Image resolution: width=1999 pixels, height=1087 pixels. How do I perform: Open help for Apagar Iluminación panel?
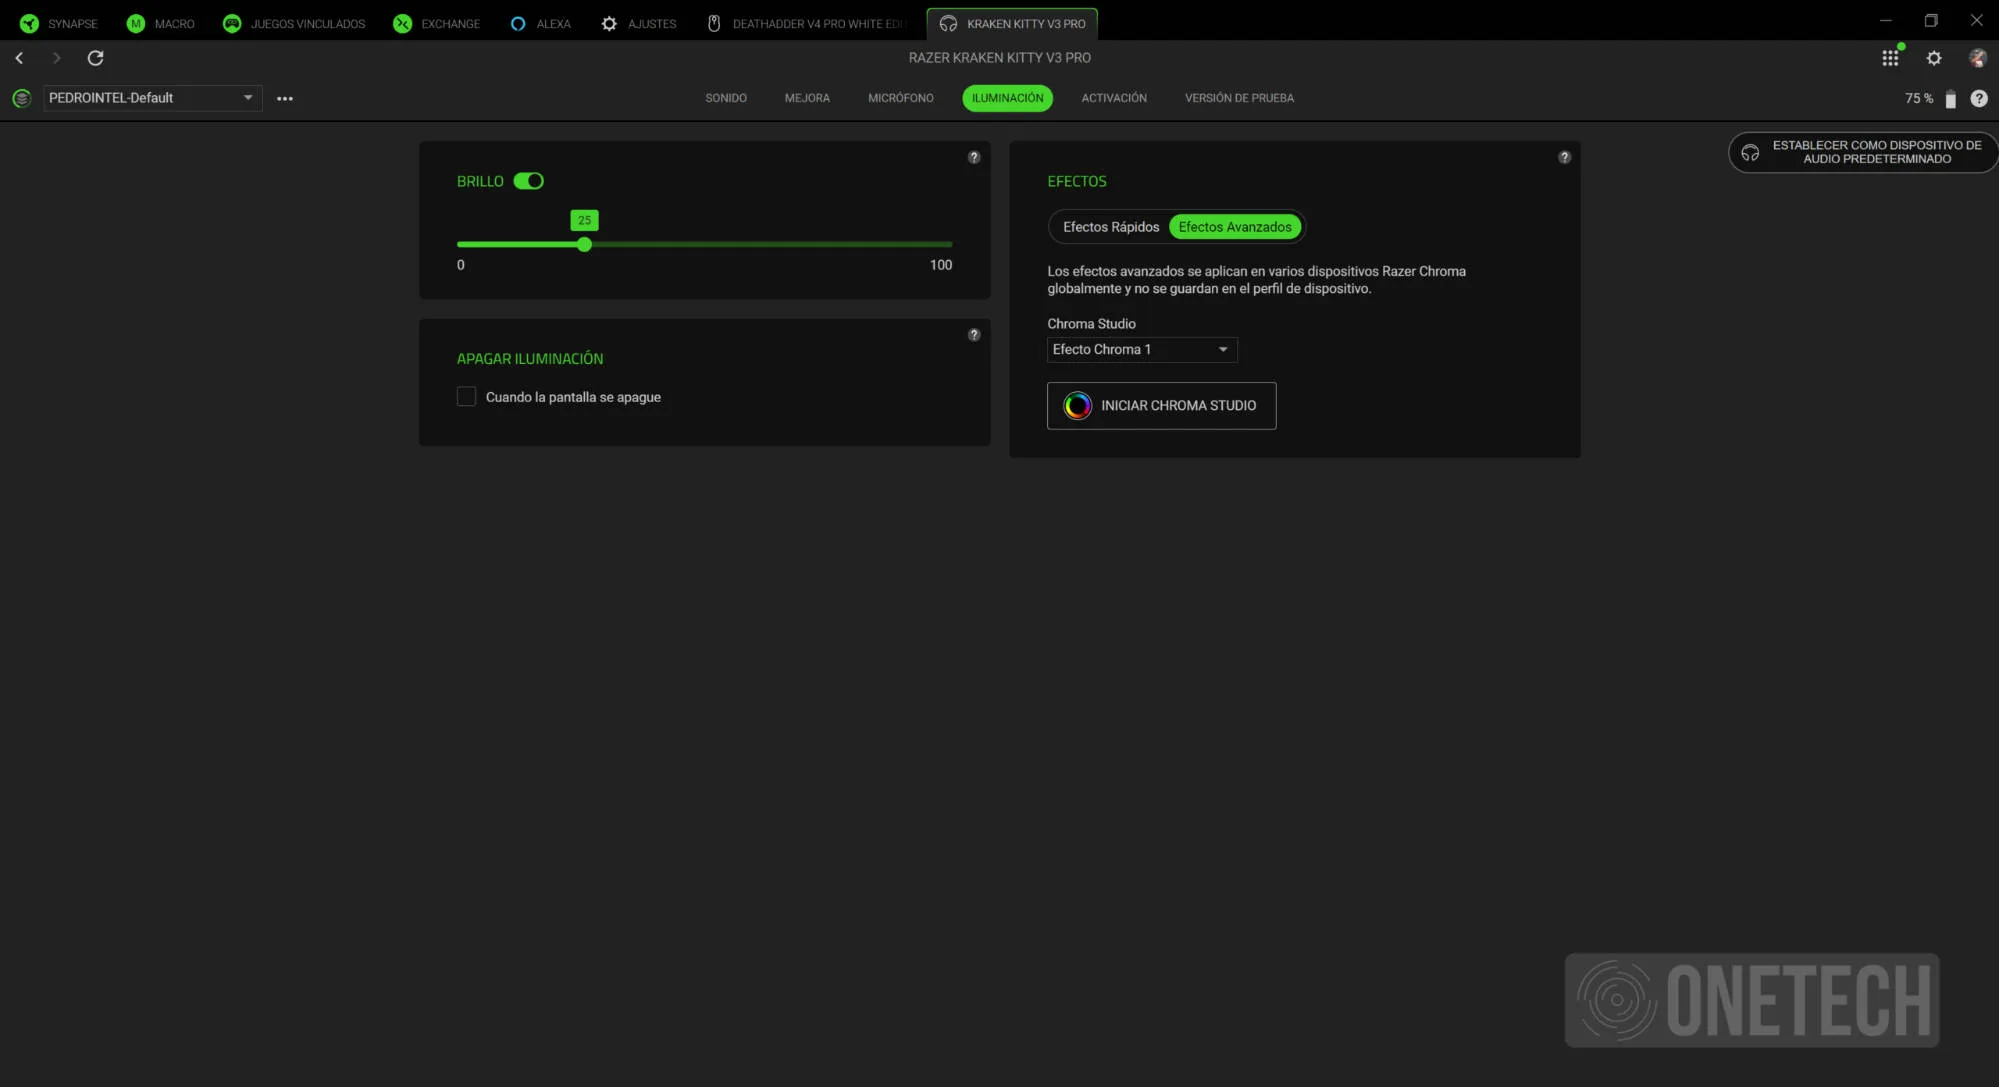coord(974,335)
